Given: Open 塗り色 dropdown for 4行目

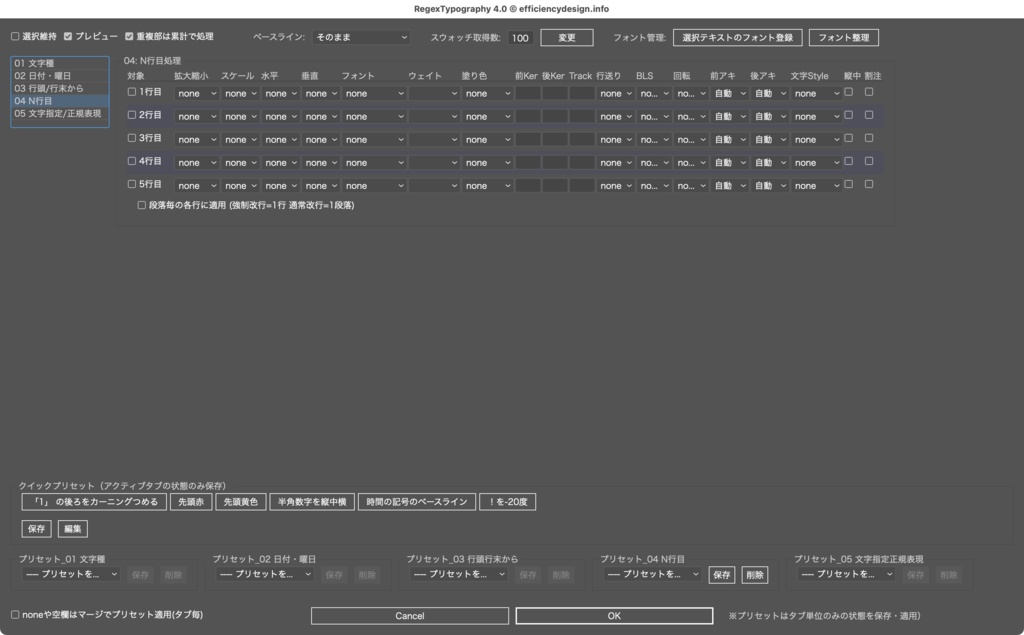Looking at the screenshot, I should pyautogui.click(x=487, y=163).
